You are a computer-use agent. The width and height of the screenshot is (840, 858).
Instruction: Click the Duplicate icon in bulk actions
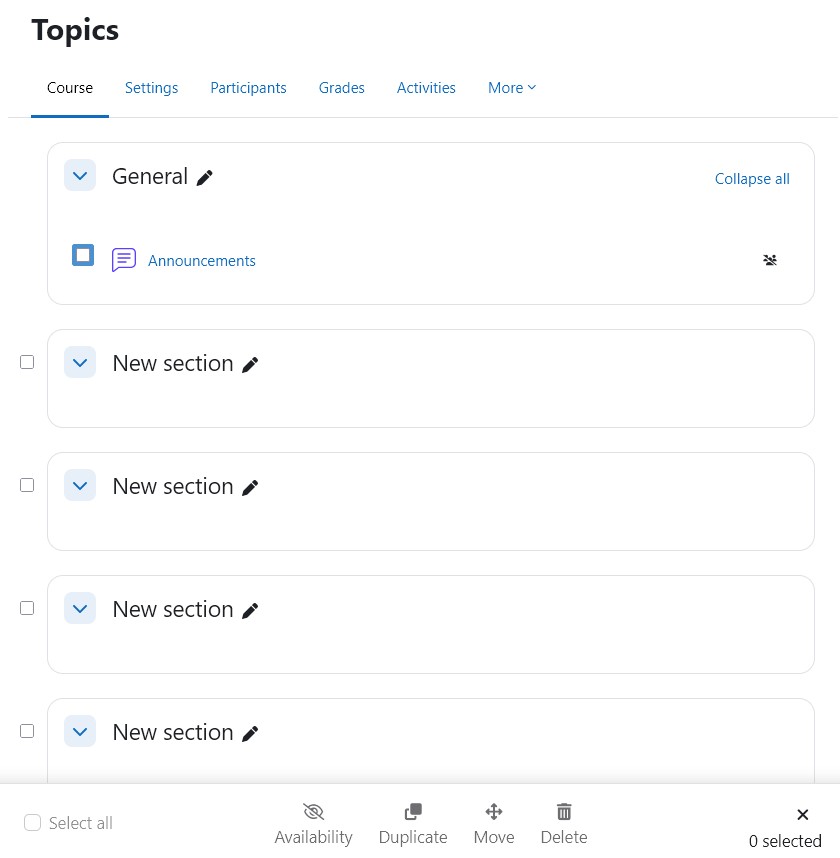point(413,812)
